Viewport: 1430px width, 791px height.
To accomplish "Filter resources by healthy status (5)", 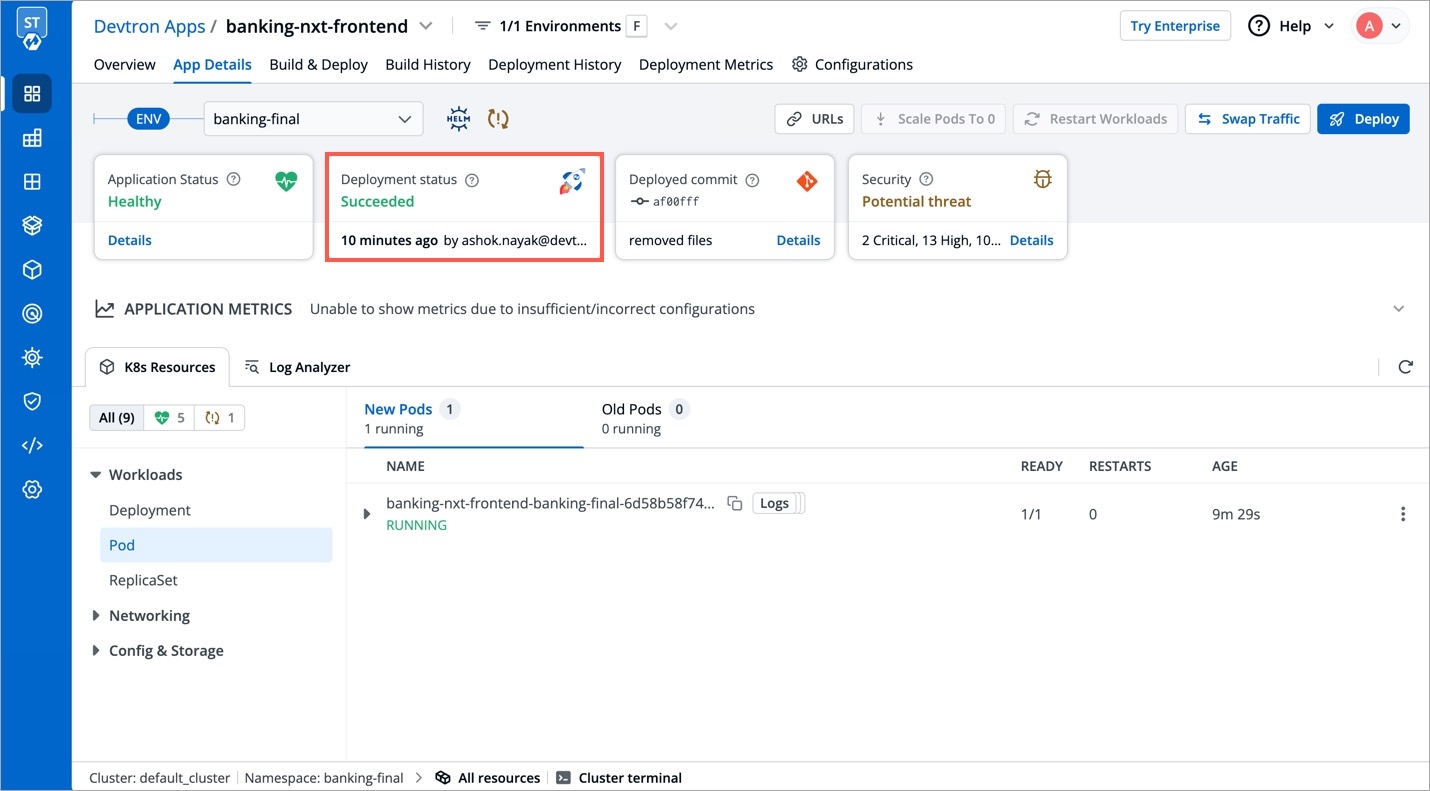I will (x=169, y=418).
